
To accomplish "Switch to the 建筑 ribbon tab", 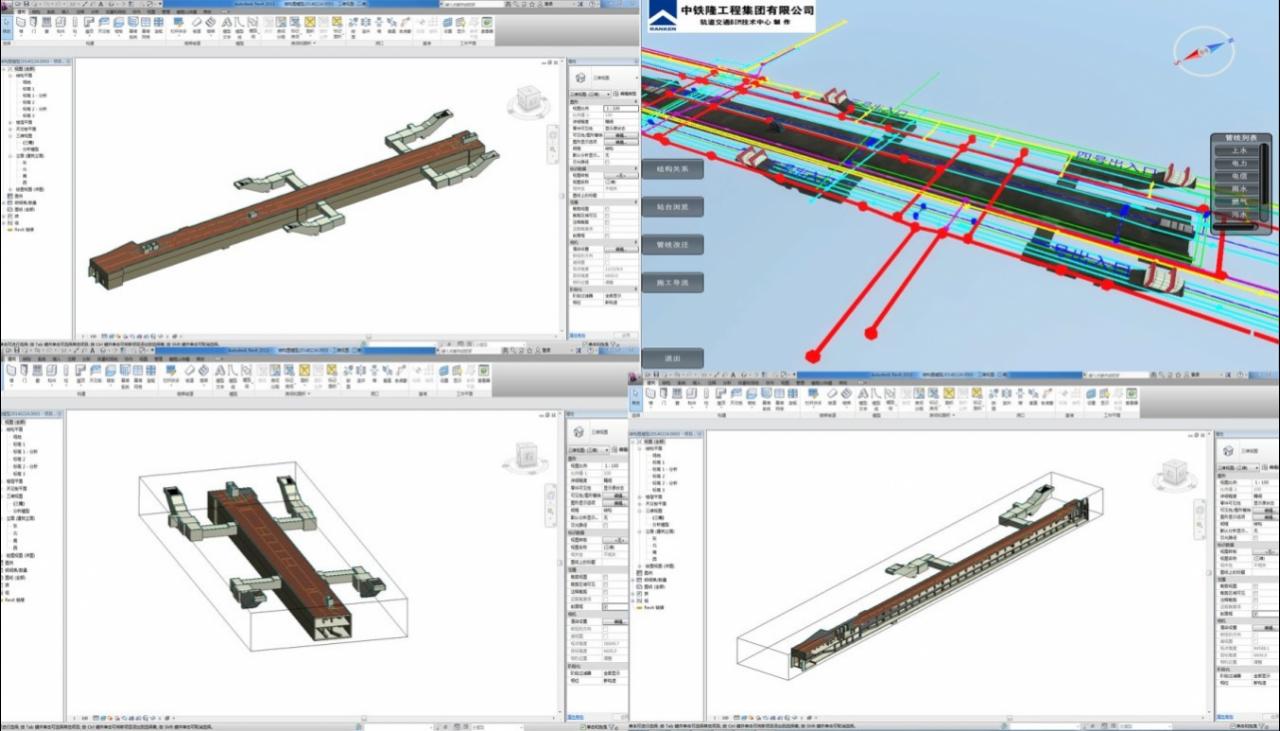I will [21, 11].
